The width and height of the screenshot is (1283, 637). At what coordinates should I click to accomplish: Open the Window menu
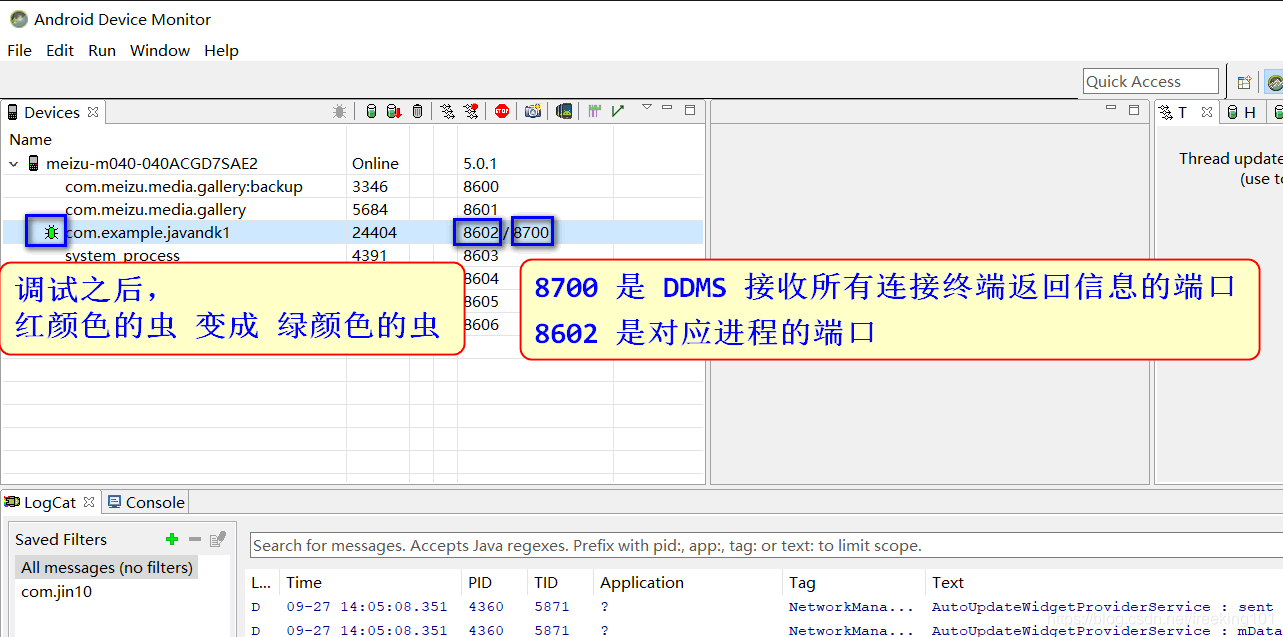pos(160,50)
